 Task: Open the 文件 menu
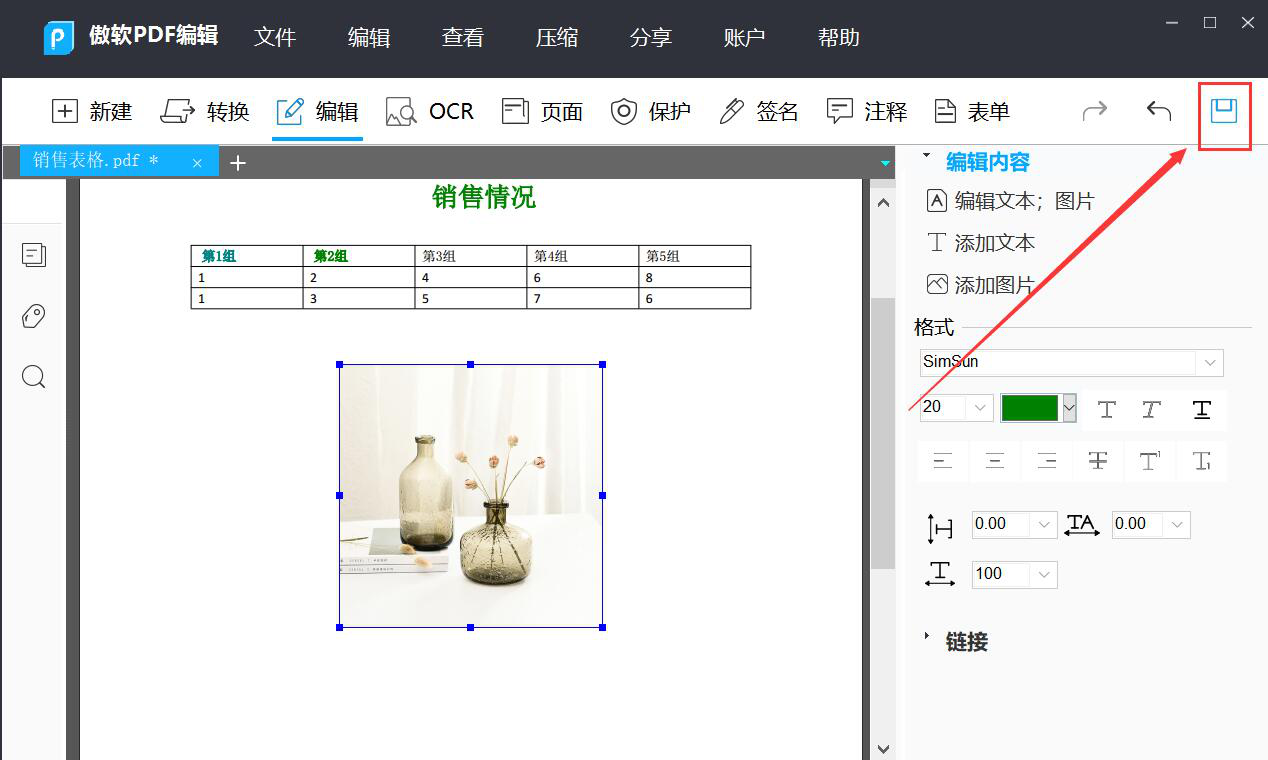tap(275, 38)
